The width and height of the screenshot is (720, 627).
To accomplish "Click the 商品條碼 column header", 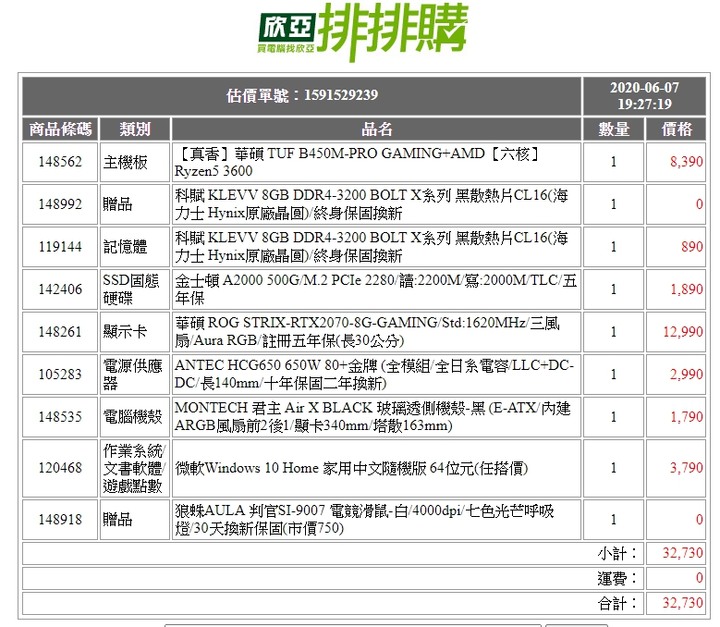I will tap(60, 129).
